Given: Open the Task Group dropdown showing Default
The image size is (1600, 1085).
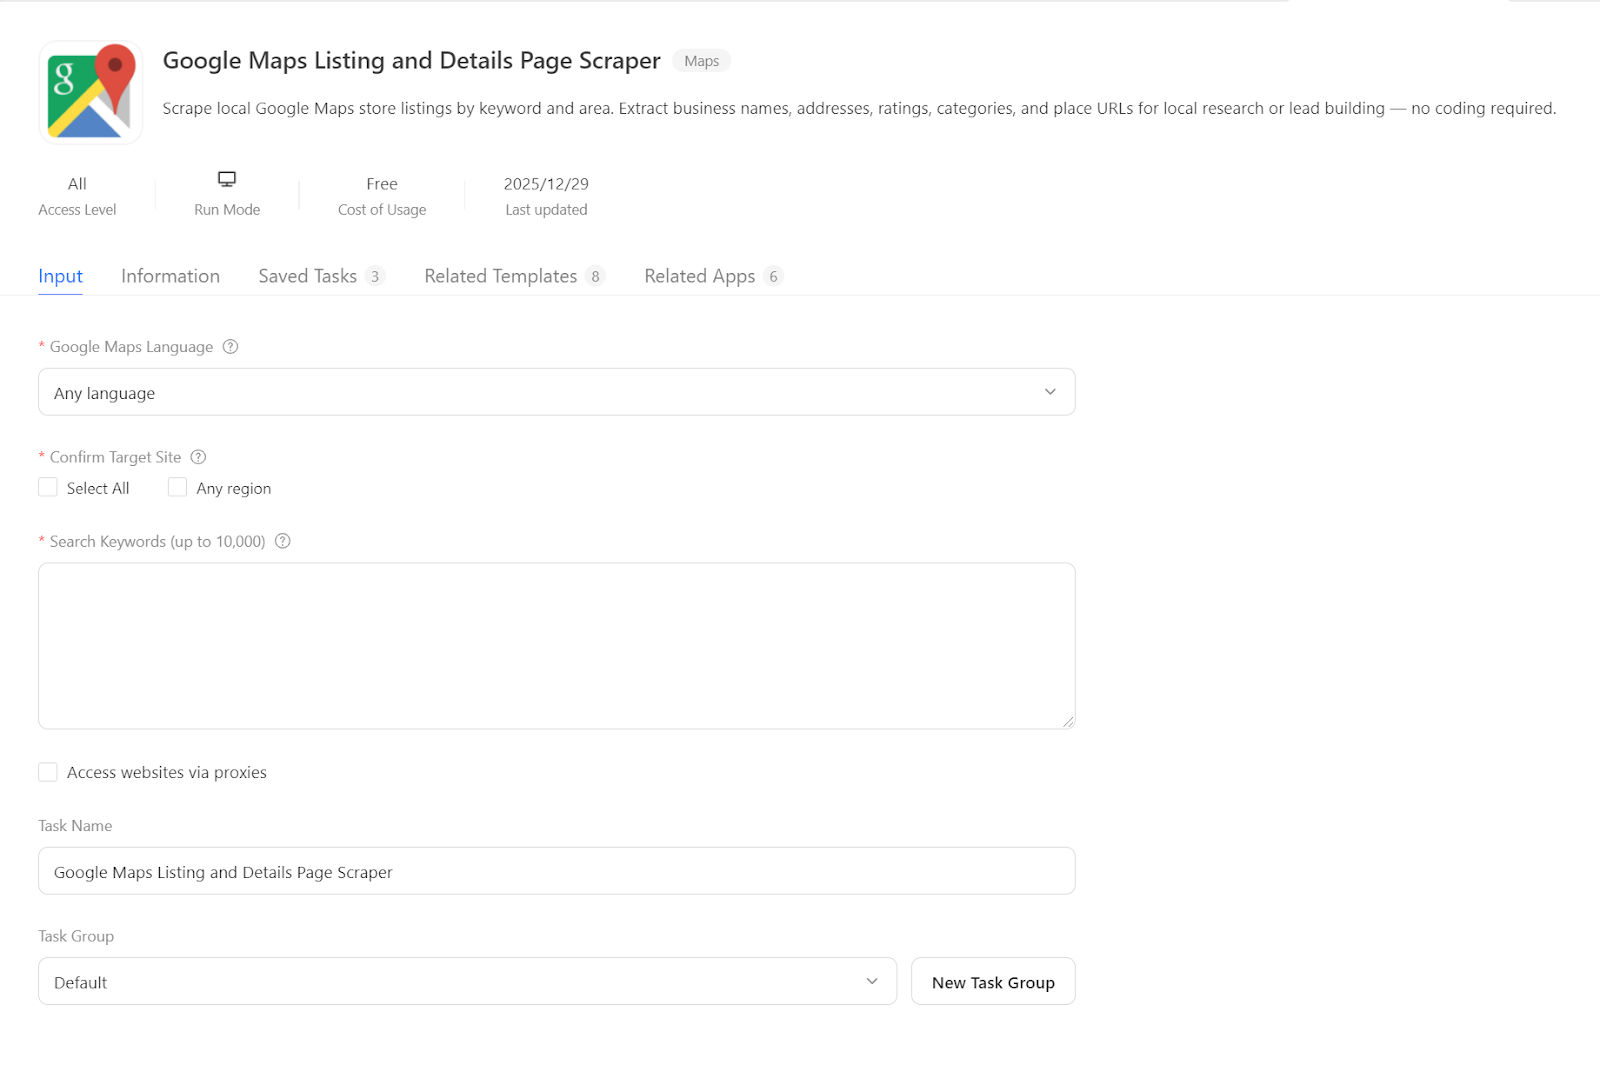Looking at the screenshot, I should click(467, 981).
